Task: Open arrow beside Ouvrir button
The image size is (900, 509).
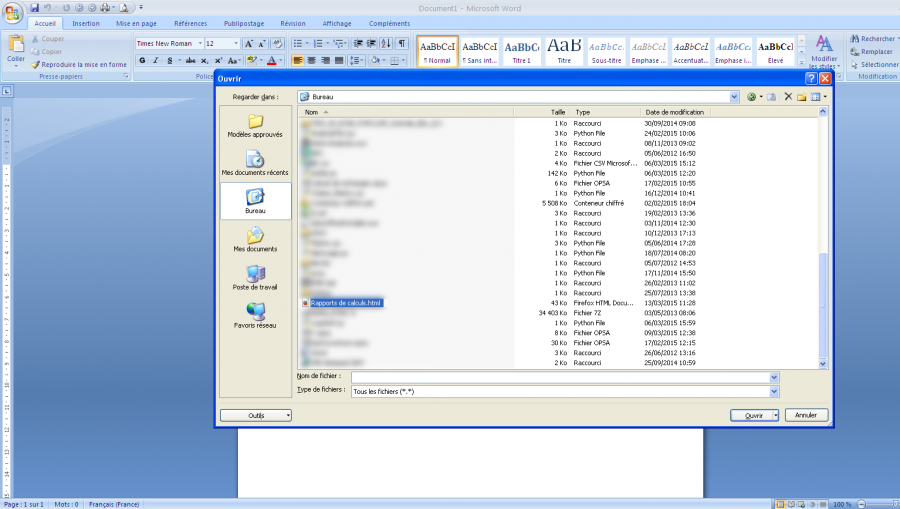Action: (775, 415)
